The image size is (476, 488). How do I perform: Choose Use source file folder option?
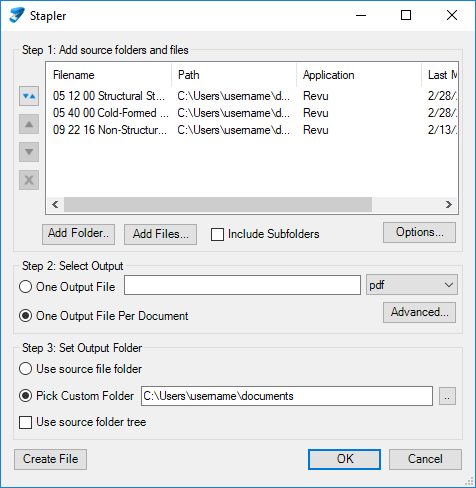pyautogui.click(x=26, y=369)
